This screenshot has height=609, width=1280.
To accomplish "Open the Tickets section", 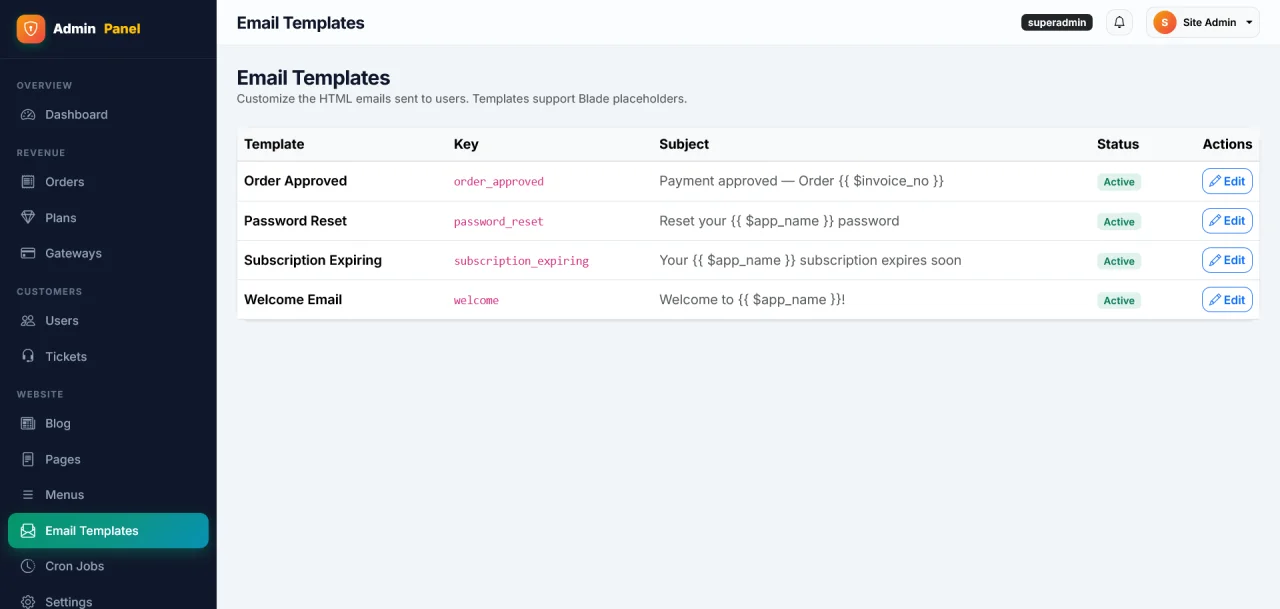I will [x=108, y=357].
